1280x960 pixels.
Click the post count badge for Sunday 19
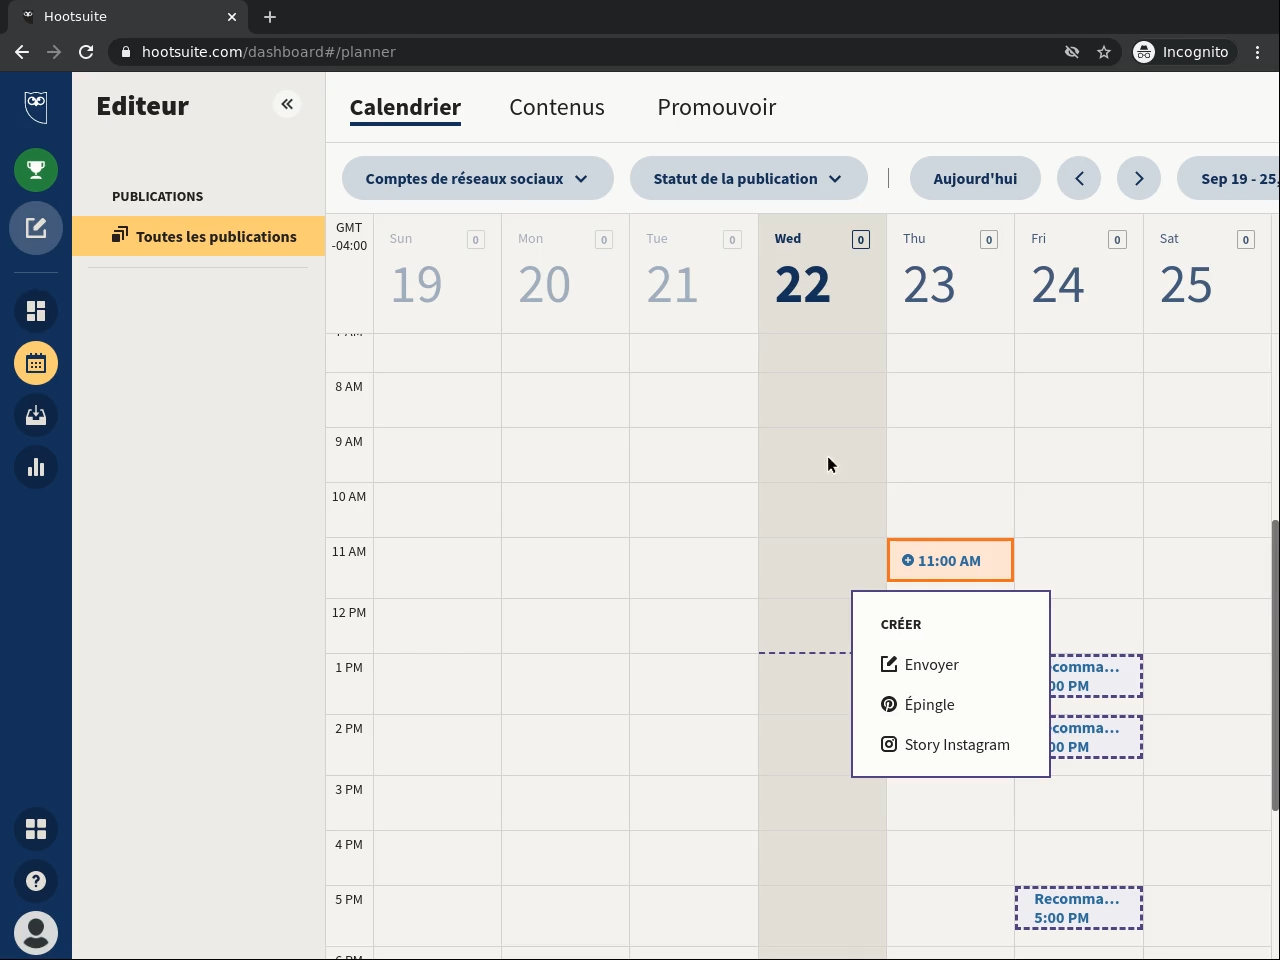pyautogui.click(x=476, y=240)
